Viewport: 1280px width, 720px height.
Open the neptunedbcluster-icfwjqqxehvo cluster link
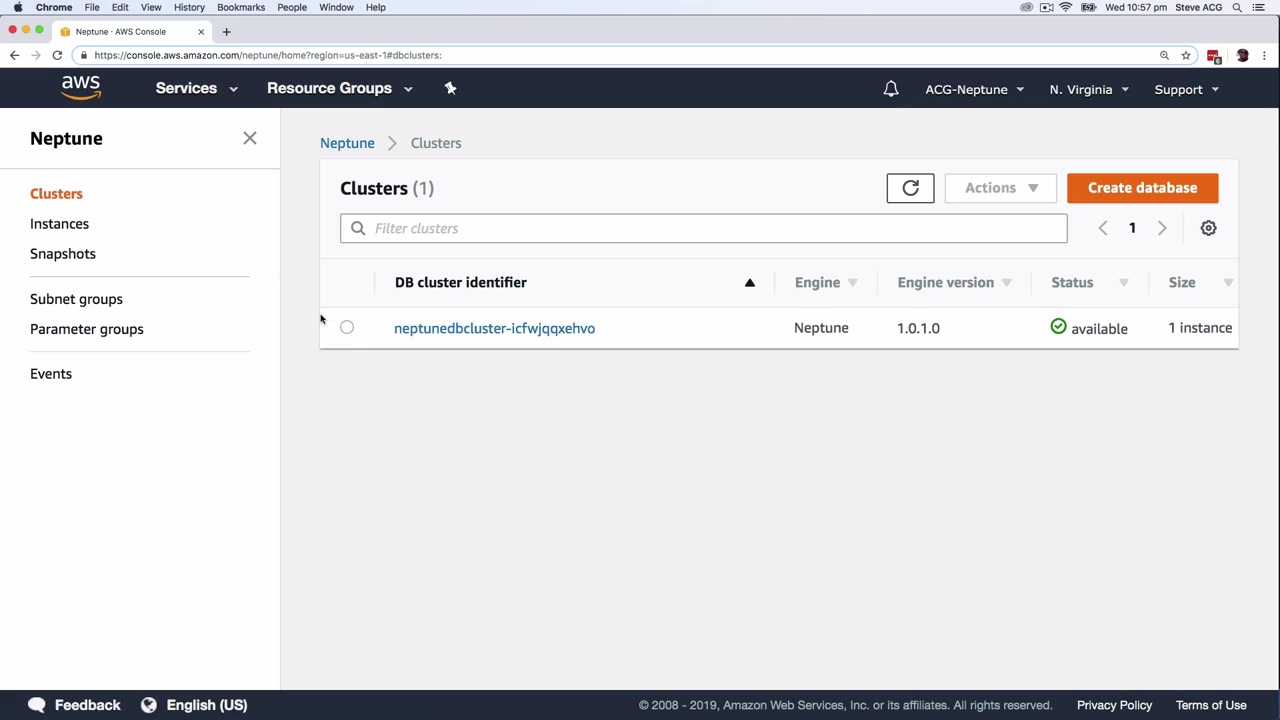click(x=494, y=328)
